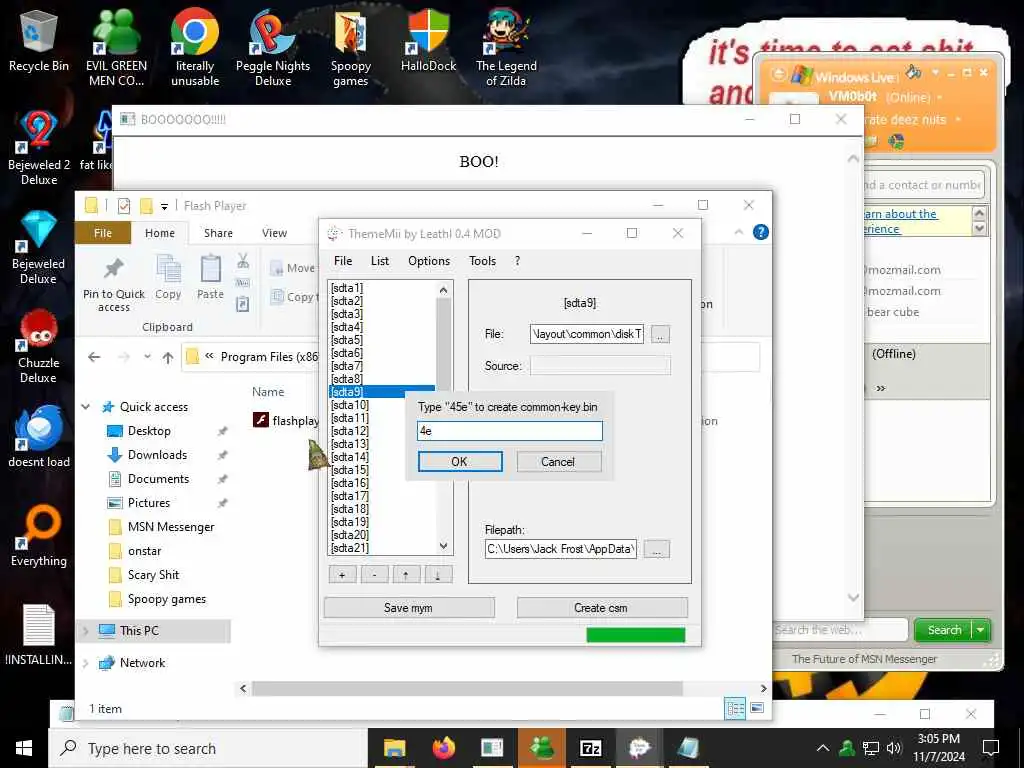
Task: Launch the HalloDock desktop shortcut
Action: click(428, 40)
